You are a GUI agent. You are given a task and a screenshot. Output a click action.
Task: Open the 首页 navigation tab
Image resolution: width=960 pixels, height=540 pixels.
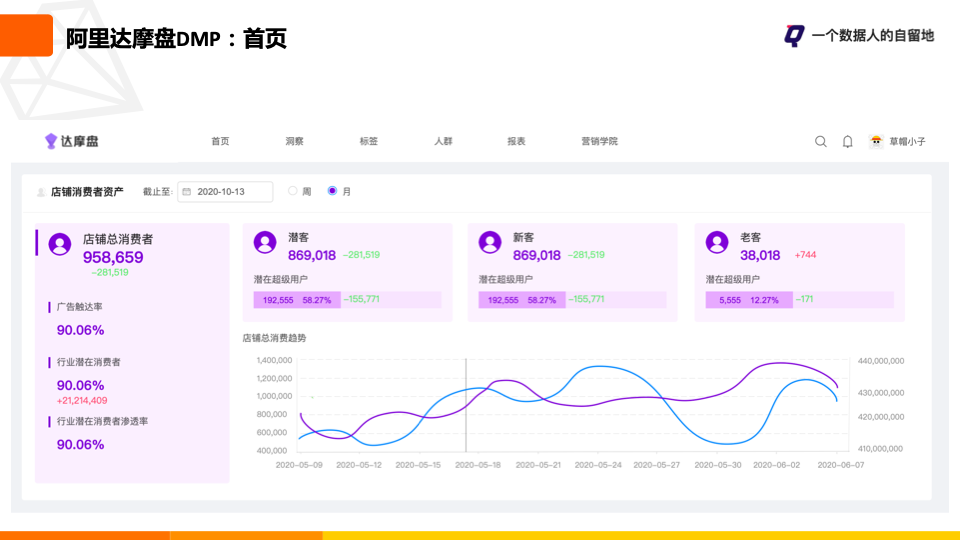coord(220,141)
